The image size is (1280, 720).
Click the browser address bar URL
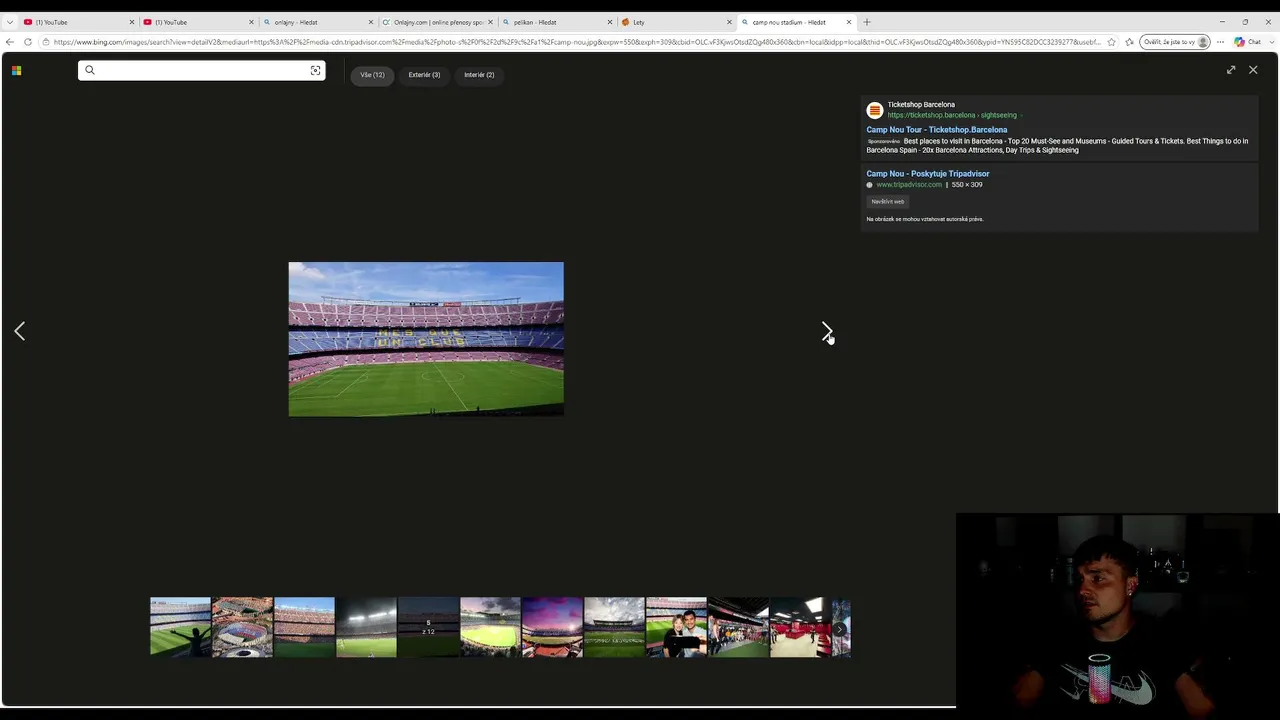(575, 42)
